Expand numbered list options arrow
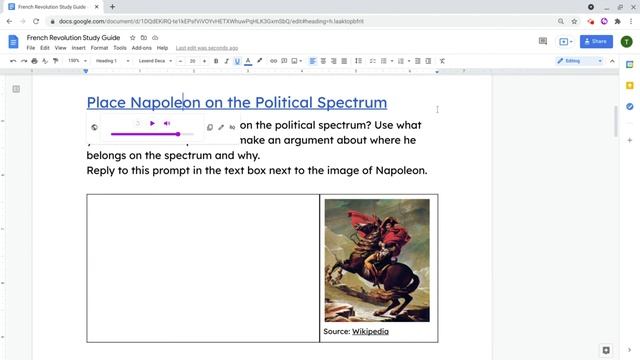This screenshot has width=640, height=360. click(409, 61)
